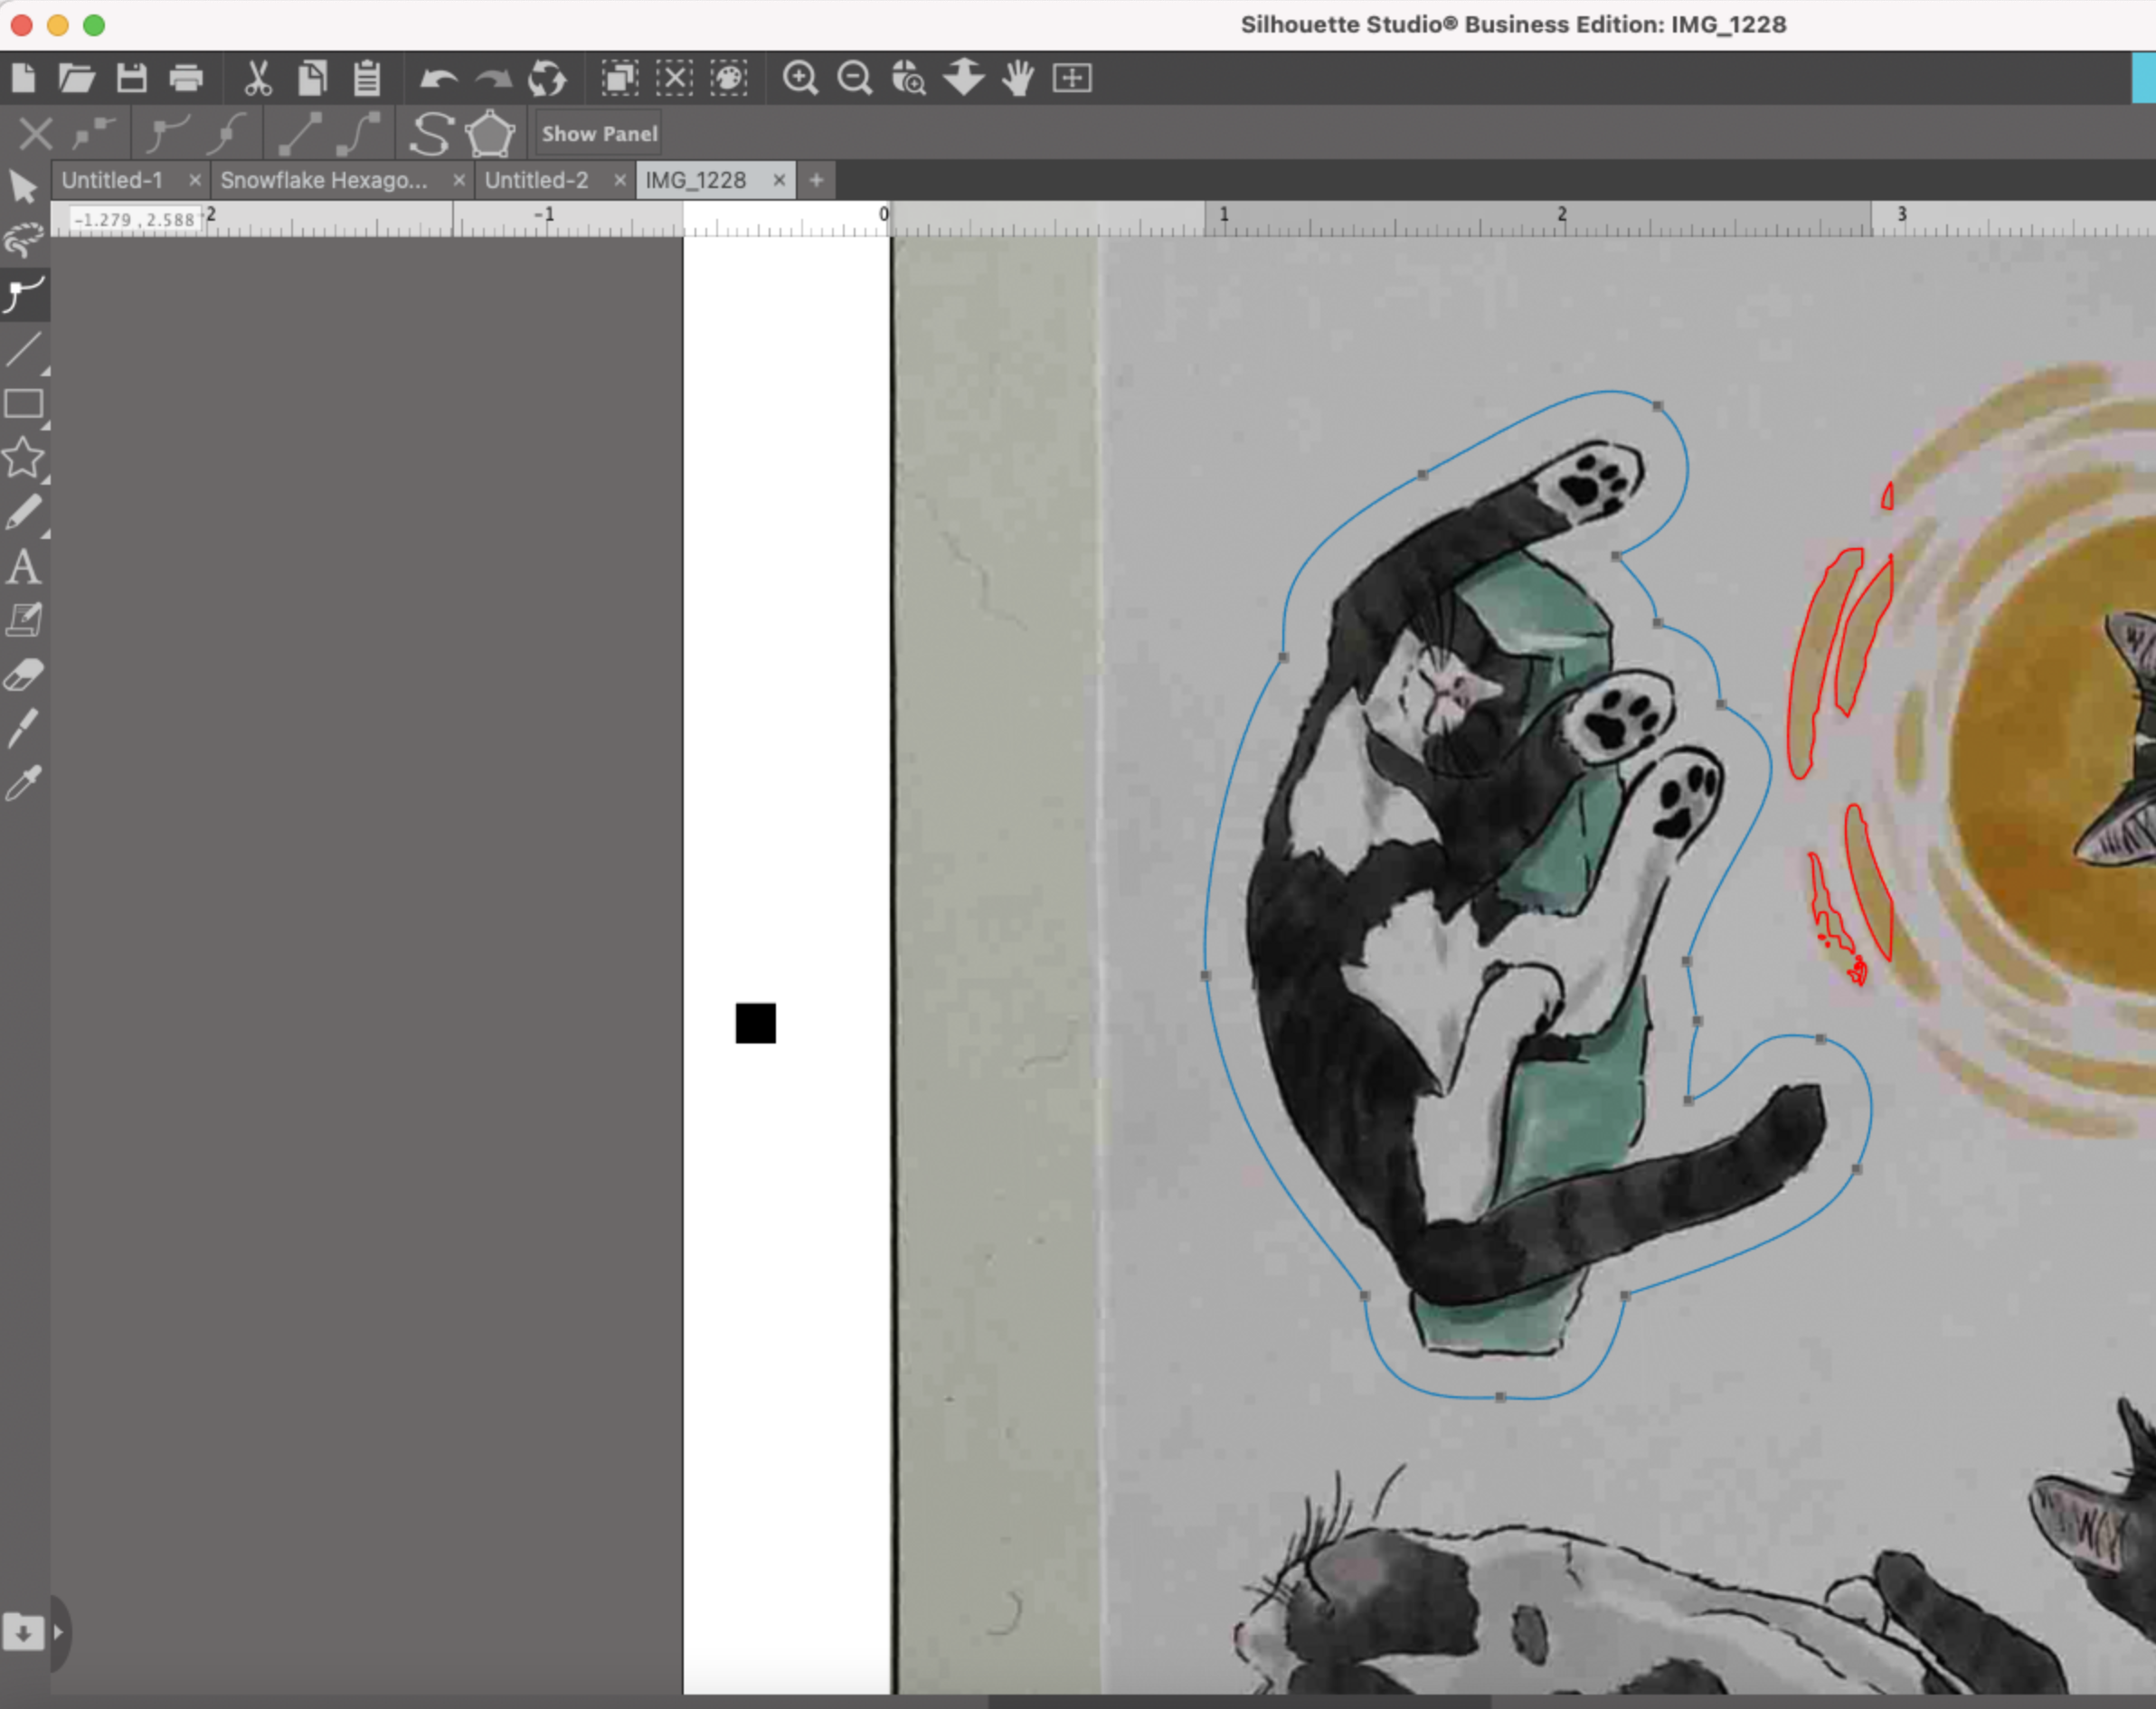Save the document using the floppy disk icon

click(x=131, y=77)
